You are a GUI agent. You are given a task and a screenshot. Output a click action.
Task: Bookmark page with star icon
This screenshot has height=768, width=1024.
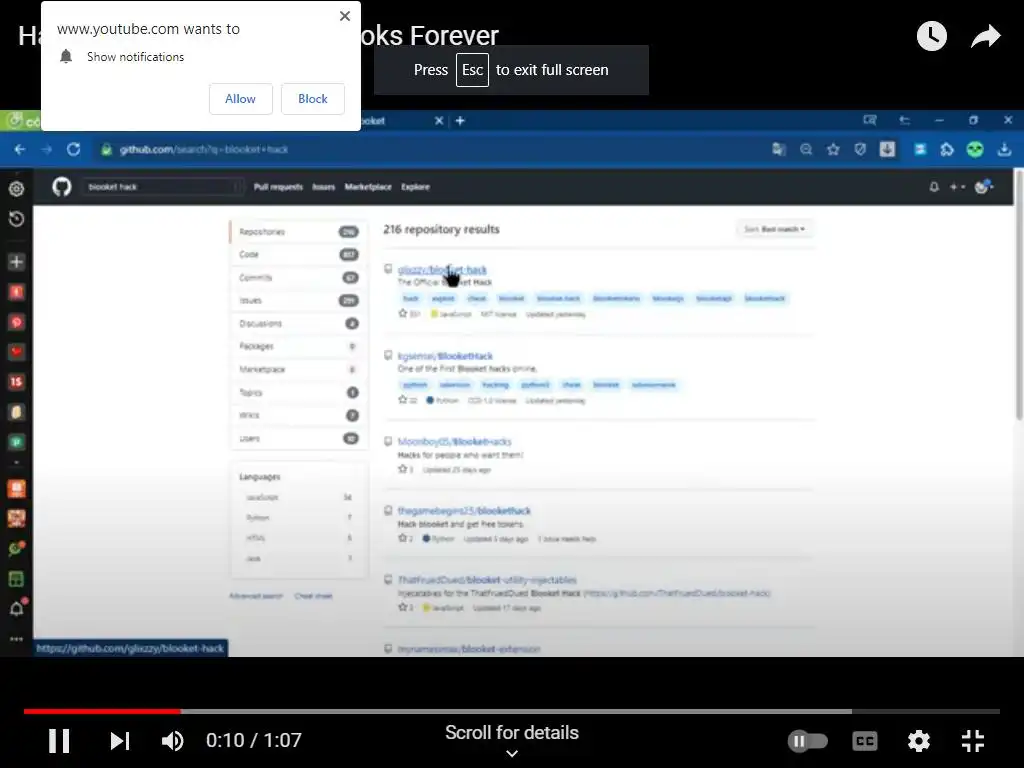pos(833,150)
